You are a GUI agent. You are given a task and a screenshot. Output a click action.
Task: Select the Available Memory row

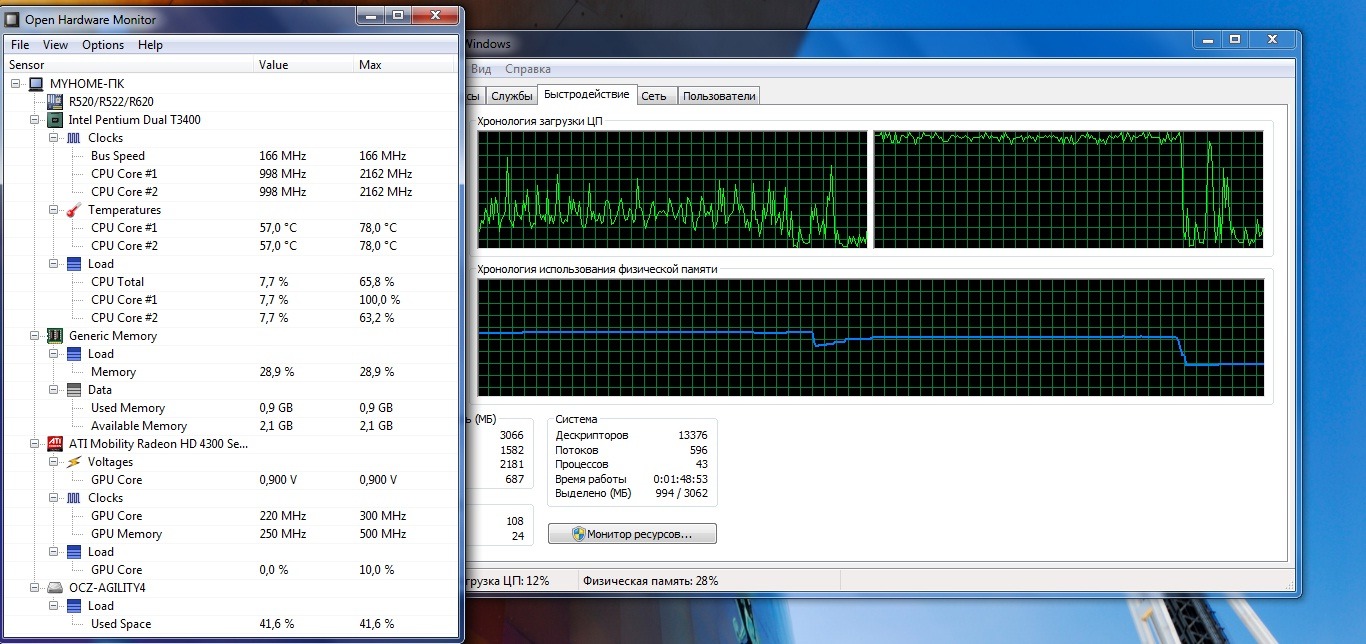pos(231,426)
